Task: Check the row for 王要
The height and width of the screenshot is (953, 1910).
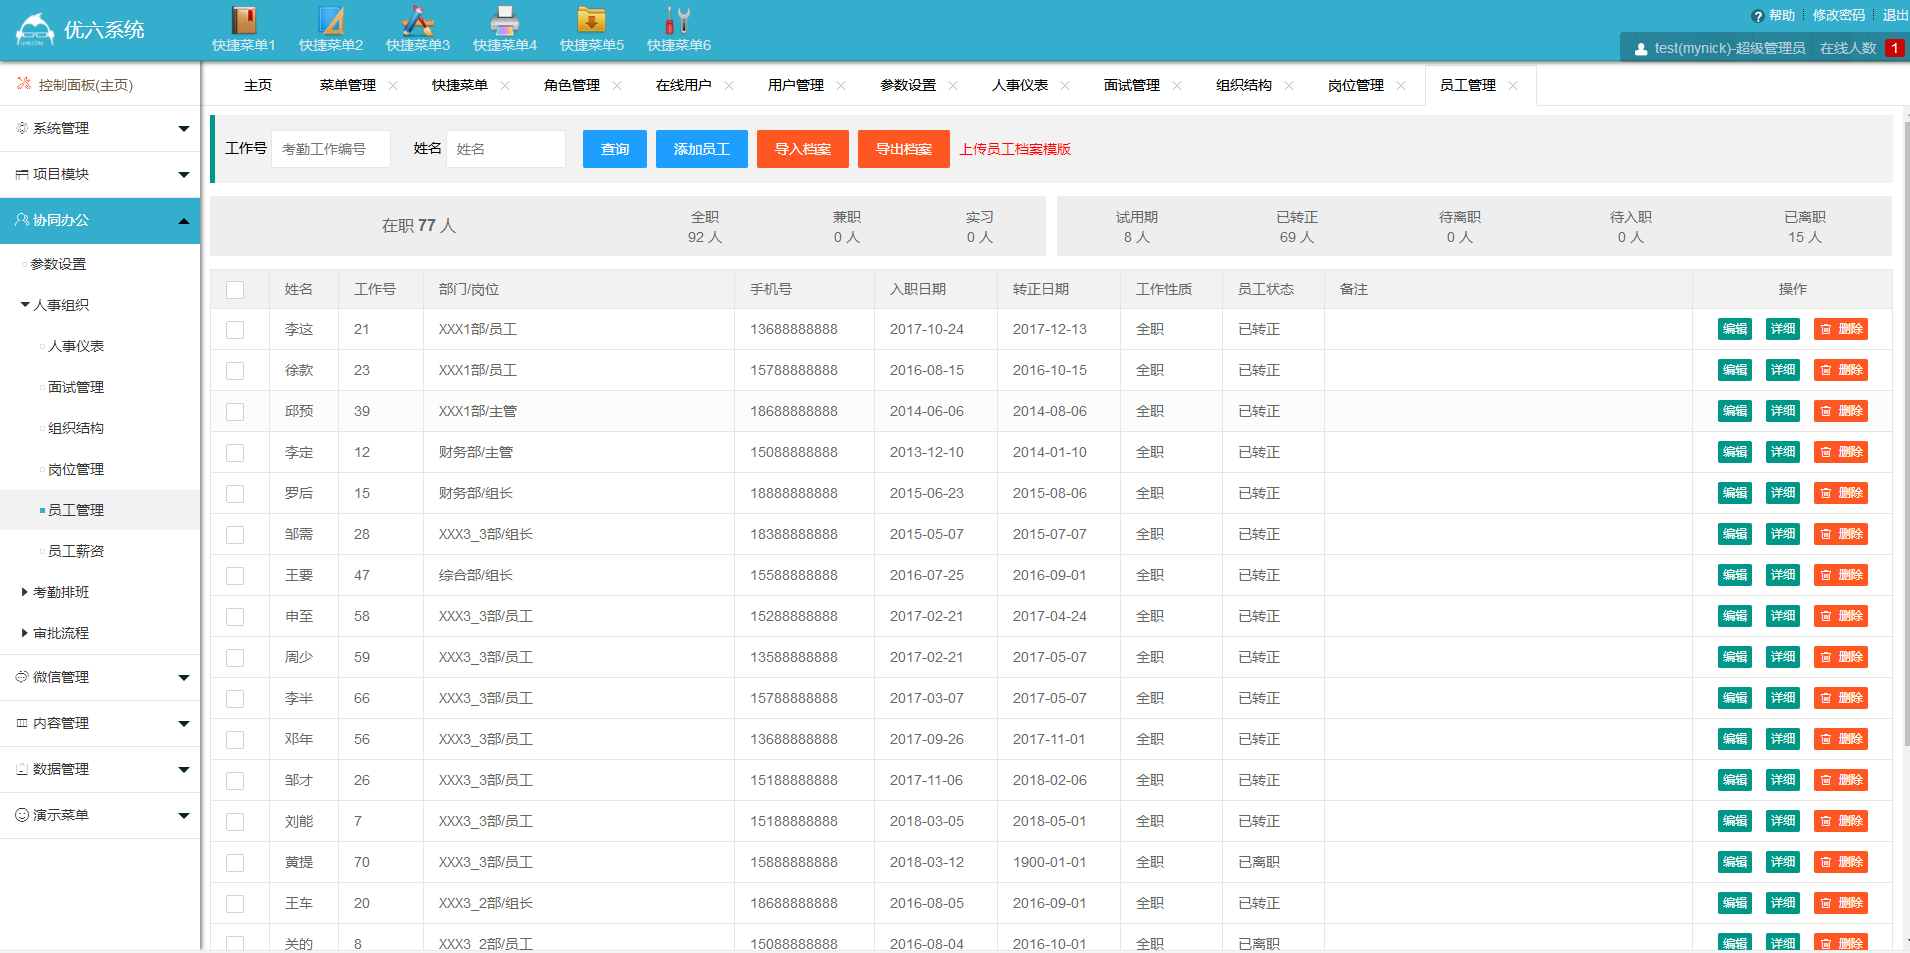Action: [235, 576]
